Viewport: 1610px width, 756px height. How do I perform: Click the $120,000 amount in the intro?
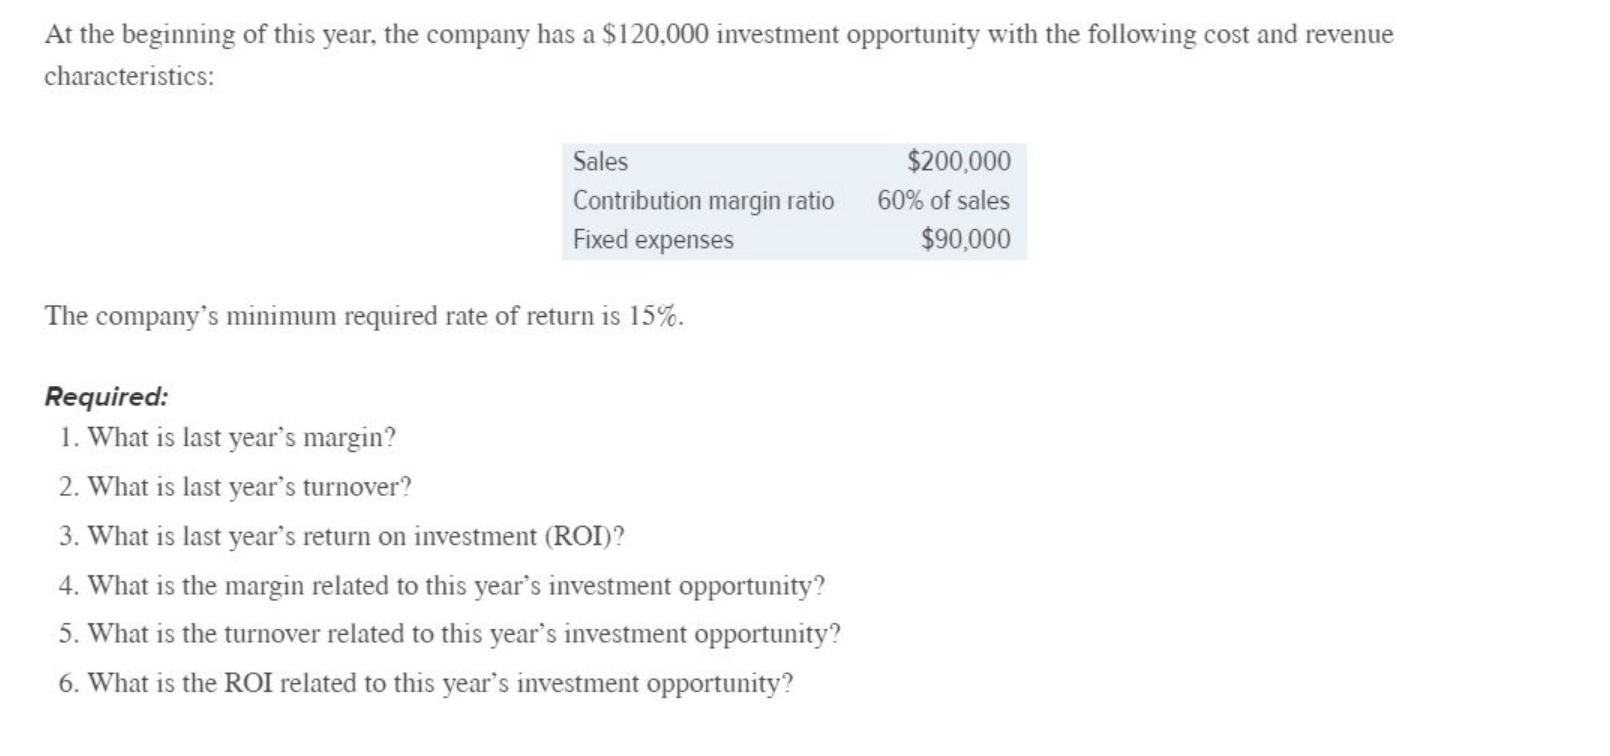tap(657, 35)
